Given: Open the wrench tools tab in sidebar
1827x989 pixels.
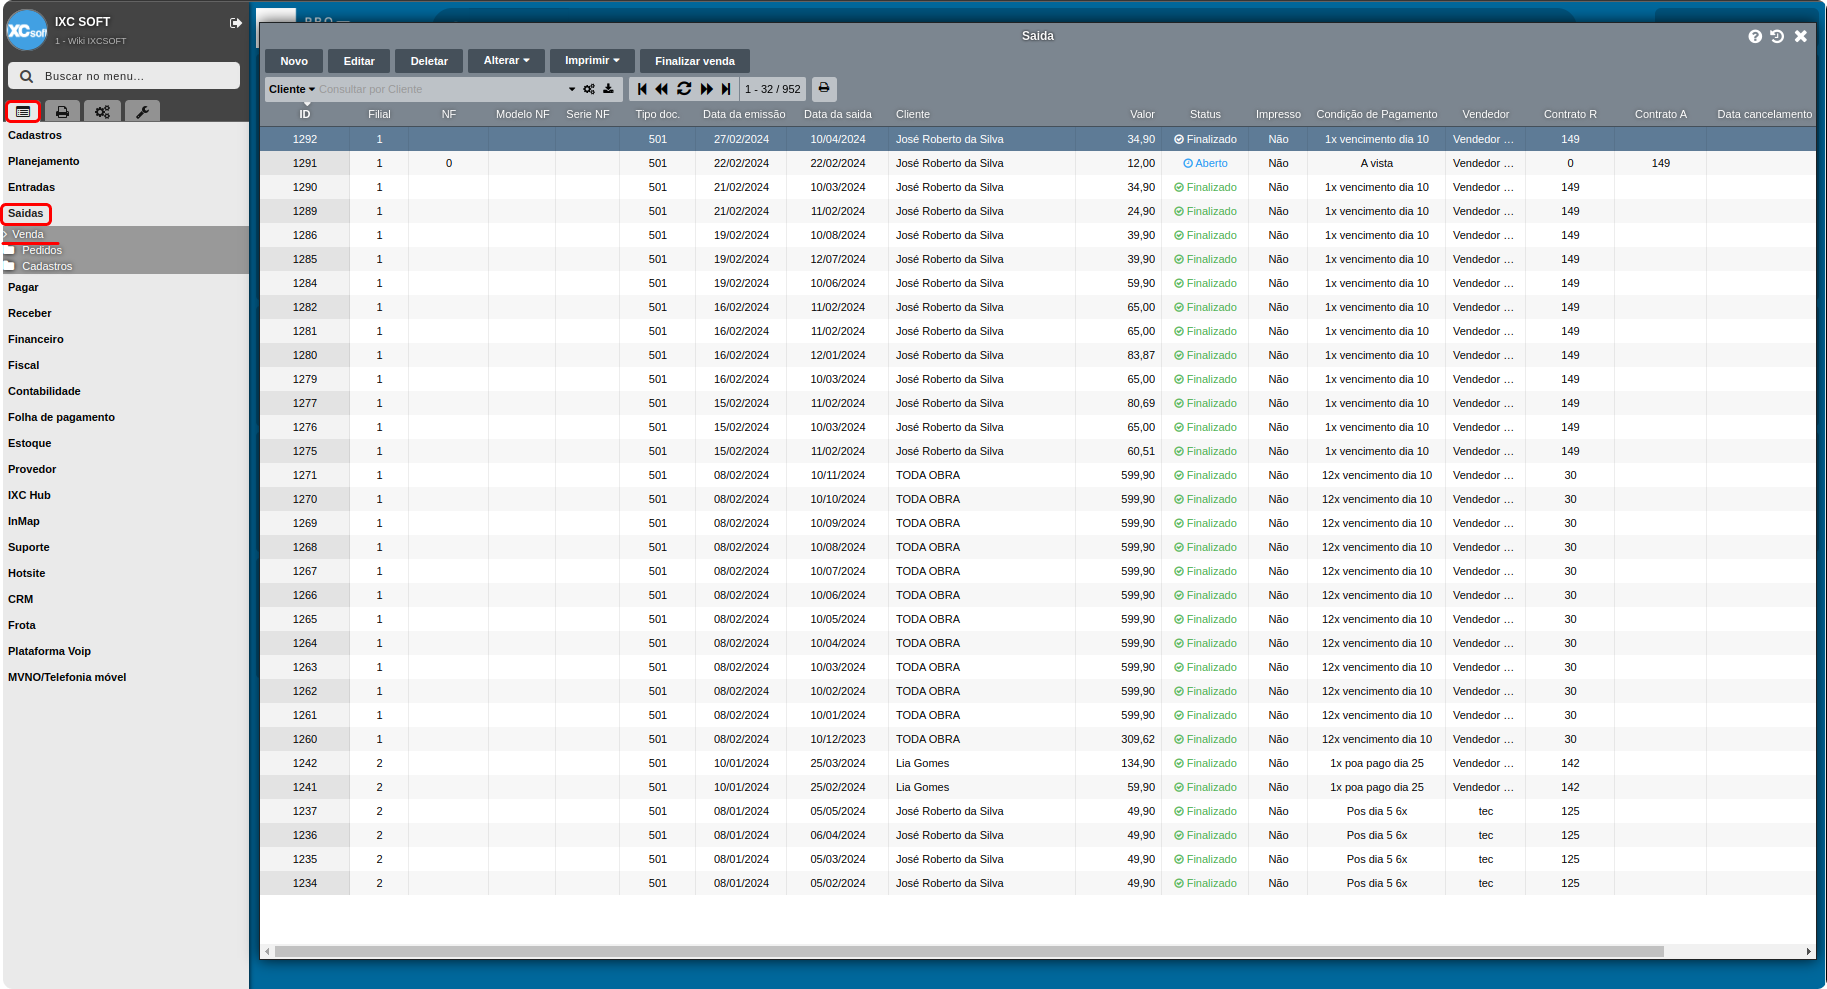Looking at the screenshot, I should click(142, 112).
